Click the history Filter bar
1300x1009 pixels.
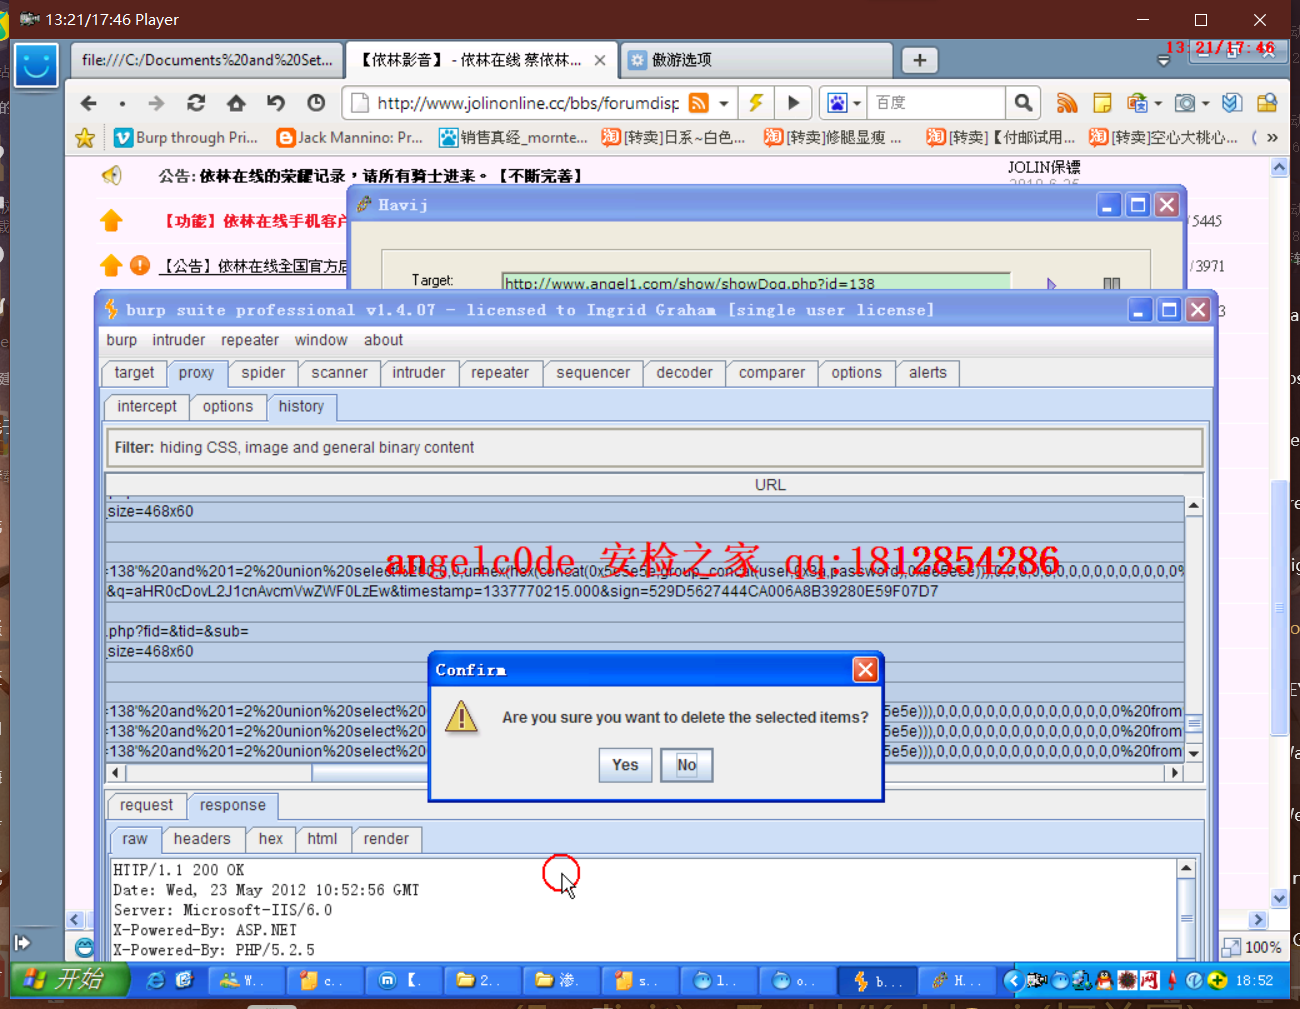(x=654, y=448)
